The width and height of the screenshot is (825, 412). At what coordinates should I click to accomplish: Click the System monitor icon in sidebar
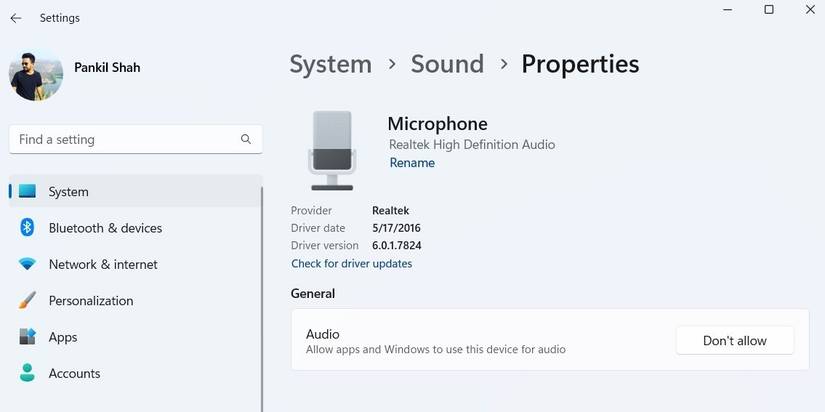tap(27, 191)
